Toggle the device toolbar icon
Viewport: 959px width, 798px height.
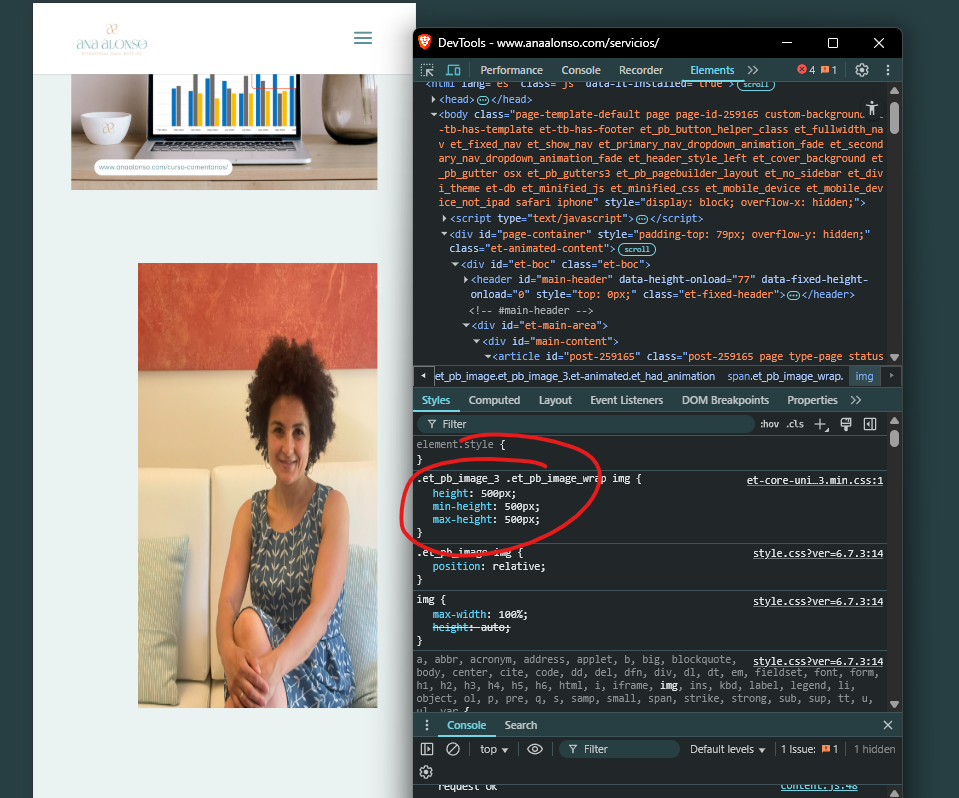point(453,70)
